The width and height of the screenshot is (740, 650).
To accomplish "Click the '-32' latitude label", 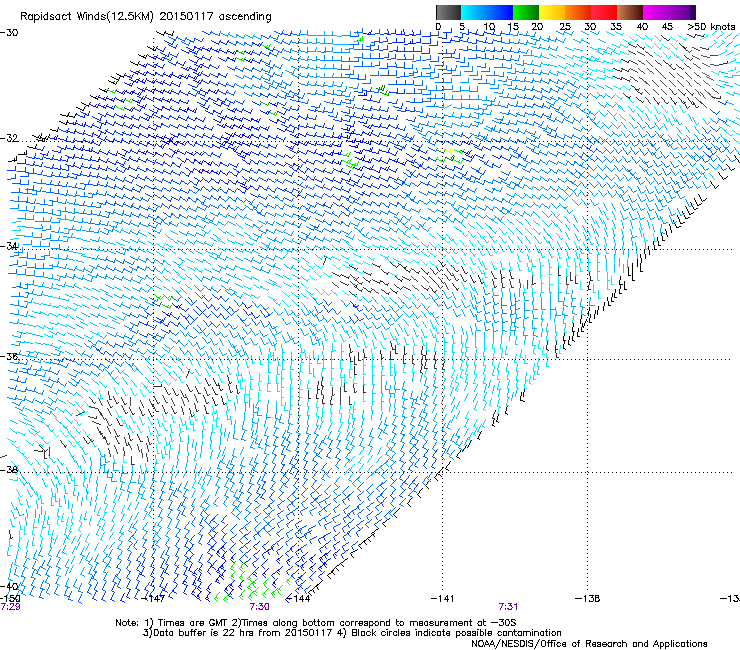I will click(x=9, y=138).
